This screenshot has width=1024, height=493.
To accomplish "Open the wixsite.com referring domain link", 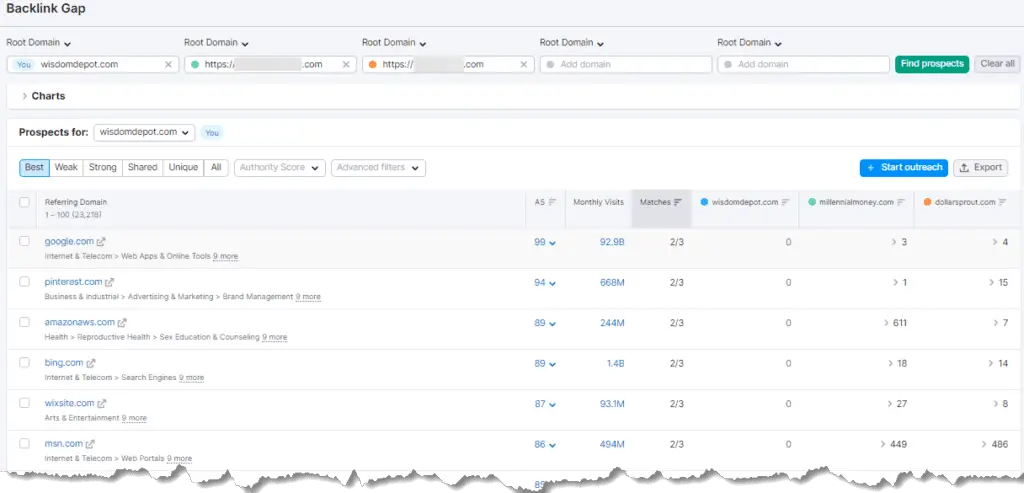I will click(69, 404).
